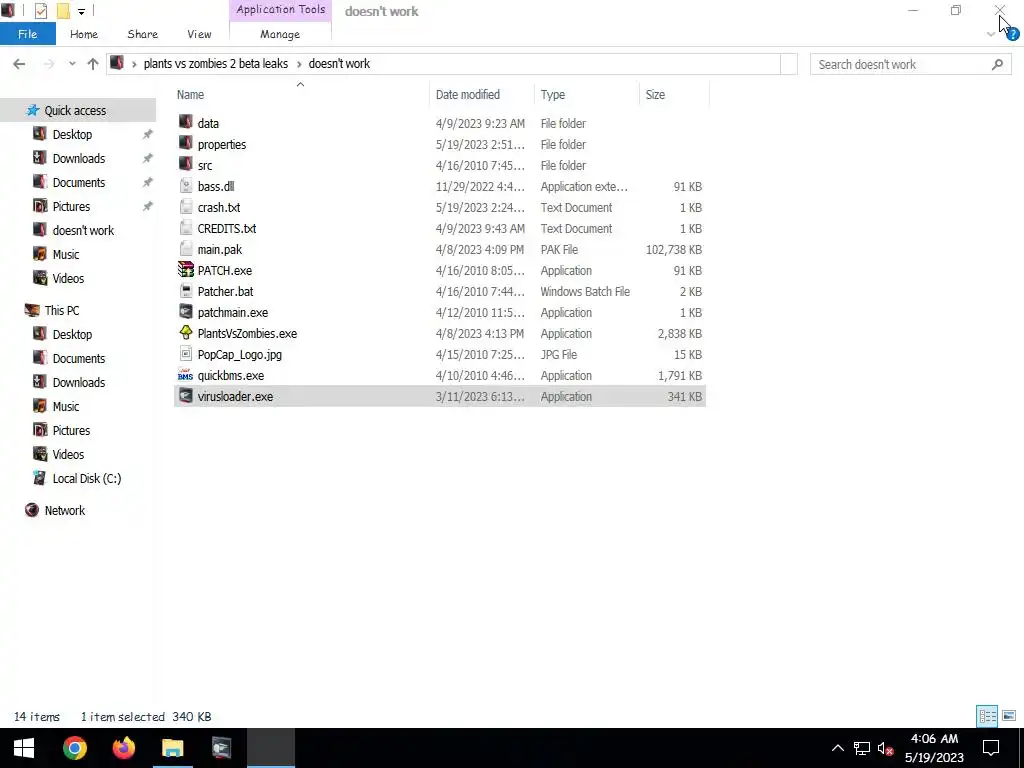This screenshot has height=768, width=1024.
Task: Click the src folder icon
Action: 185,165
